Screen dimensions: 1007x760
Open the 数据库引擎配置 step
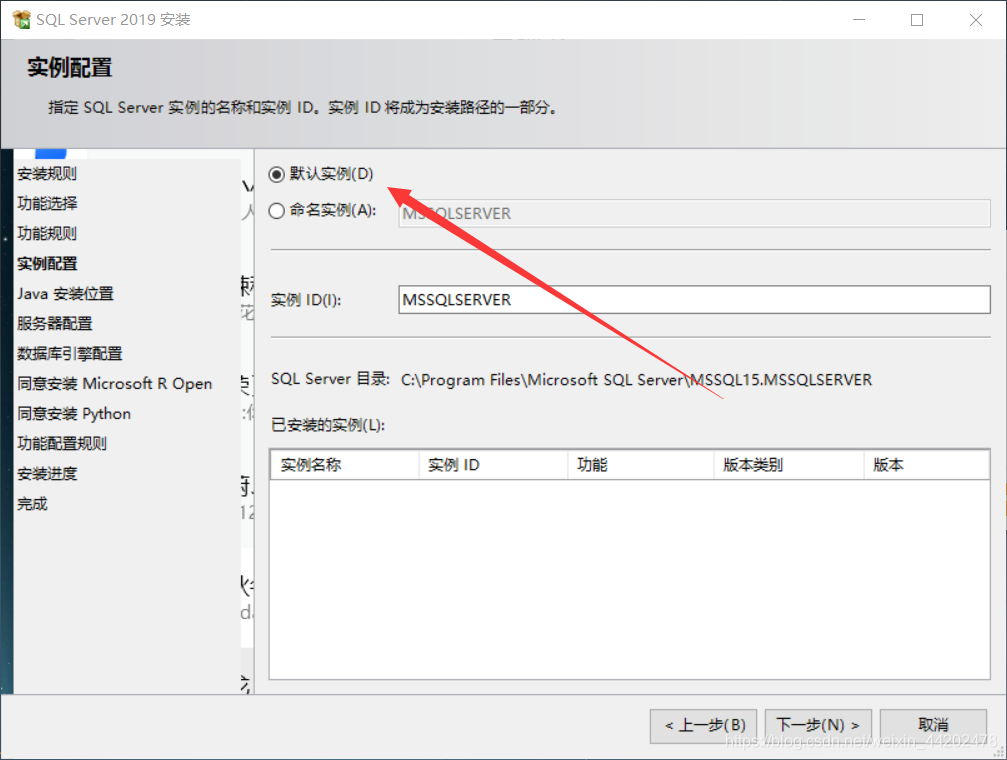tap(69, 353)
